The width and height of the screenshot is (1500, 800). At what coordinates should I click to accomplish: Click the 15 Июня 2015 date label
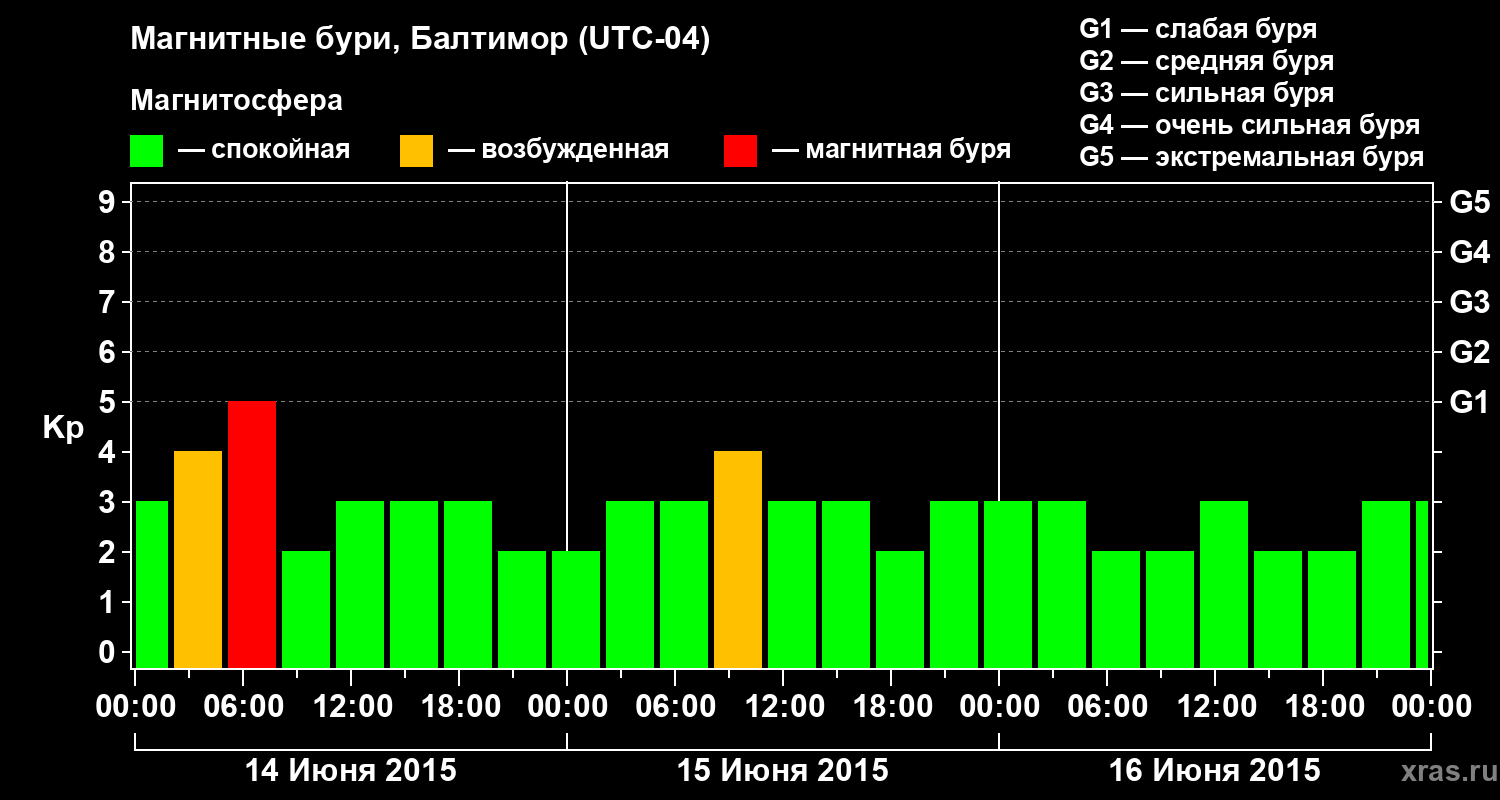coord(783,771)
